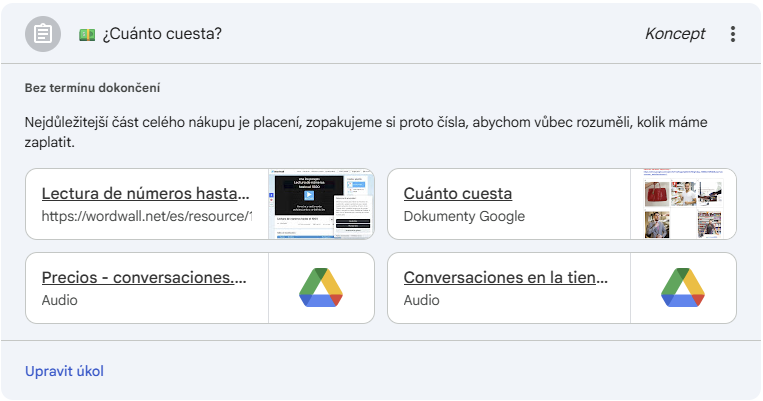
Task: Open the three-dot more options menu
Action: pos(733,34)
